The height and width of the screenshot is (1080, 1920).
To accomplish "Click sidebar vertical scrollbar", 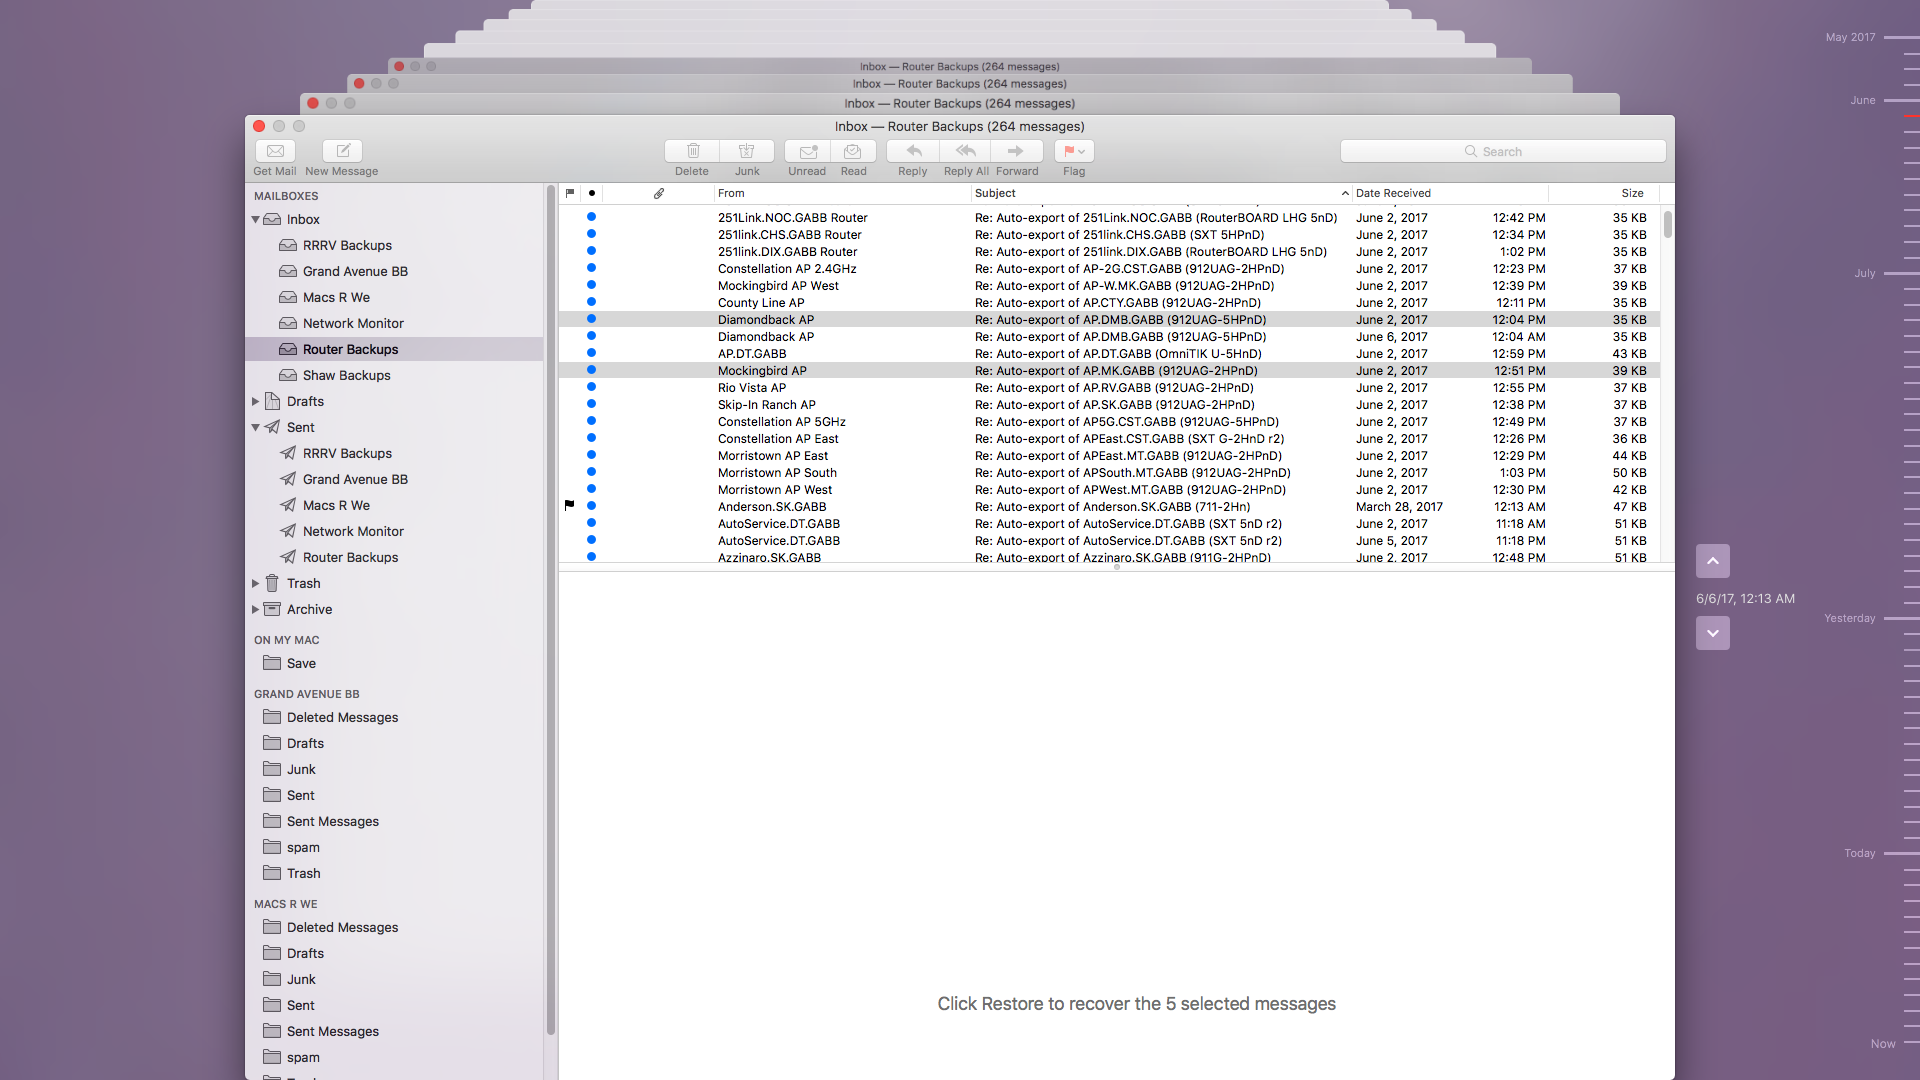I will tap(550, 612).
